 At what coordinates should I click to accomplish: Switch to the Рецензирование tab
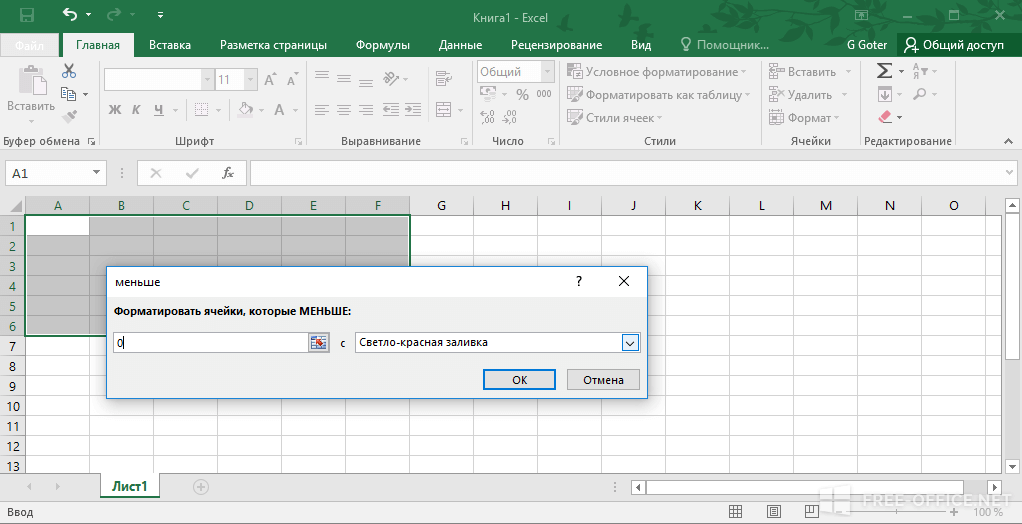[557, 45]
